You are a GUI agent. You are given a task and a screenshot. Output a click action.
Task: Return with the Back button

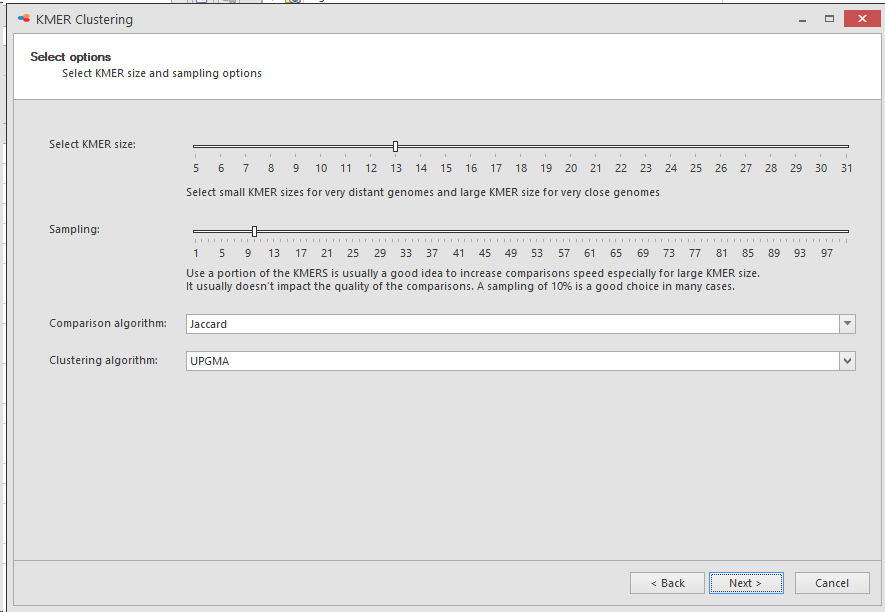[x=667, y=583]
